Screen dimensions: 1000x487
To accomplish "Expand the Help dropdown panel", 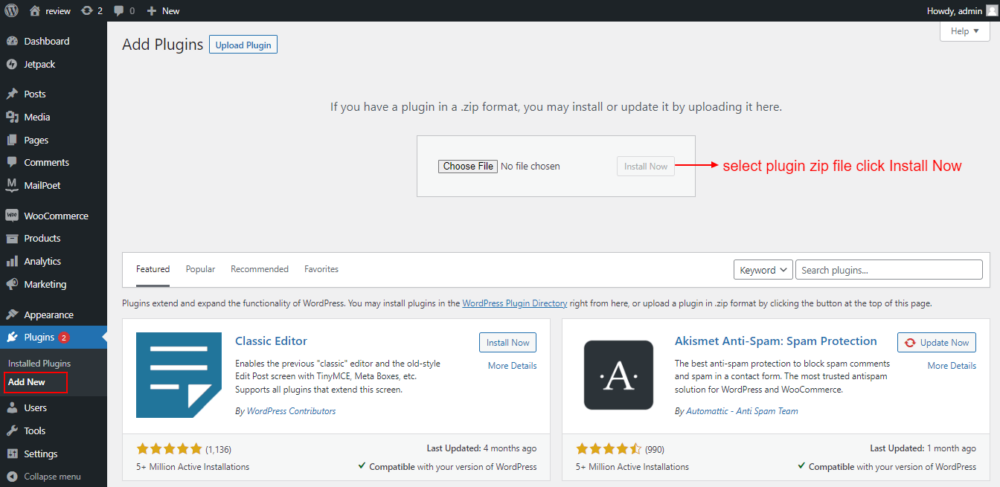I will coord(964,31).
